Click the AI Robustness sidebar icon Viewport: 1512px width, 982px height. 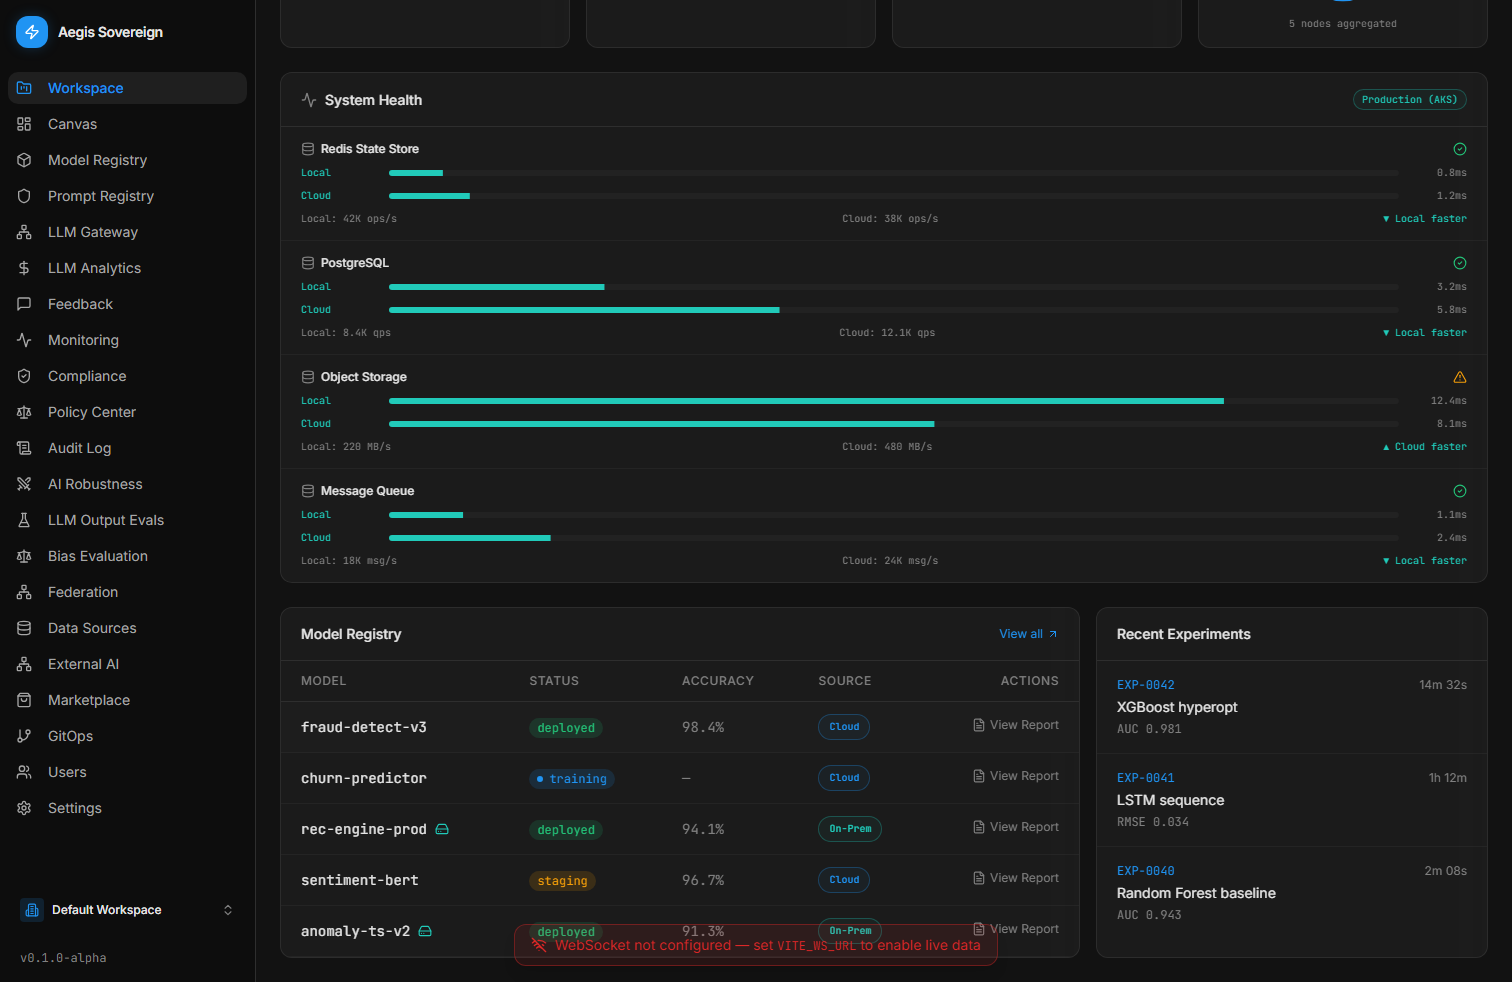tap(24, 484)
